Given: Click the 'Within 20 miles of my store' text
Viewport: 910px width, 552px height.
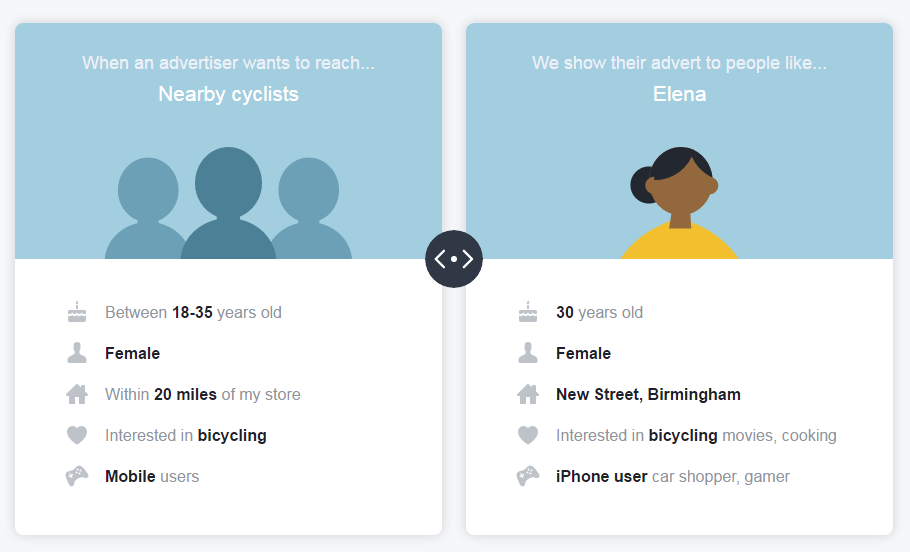Looking at the screenshot, I should coord(202,394).
